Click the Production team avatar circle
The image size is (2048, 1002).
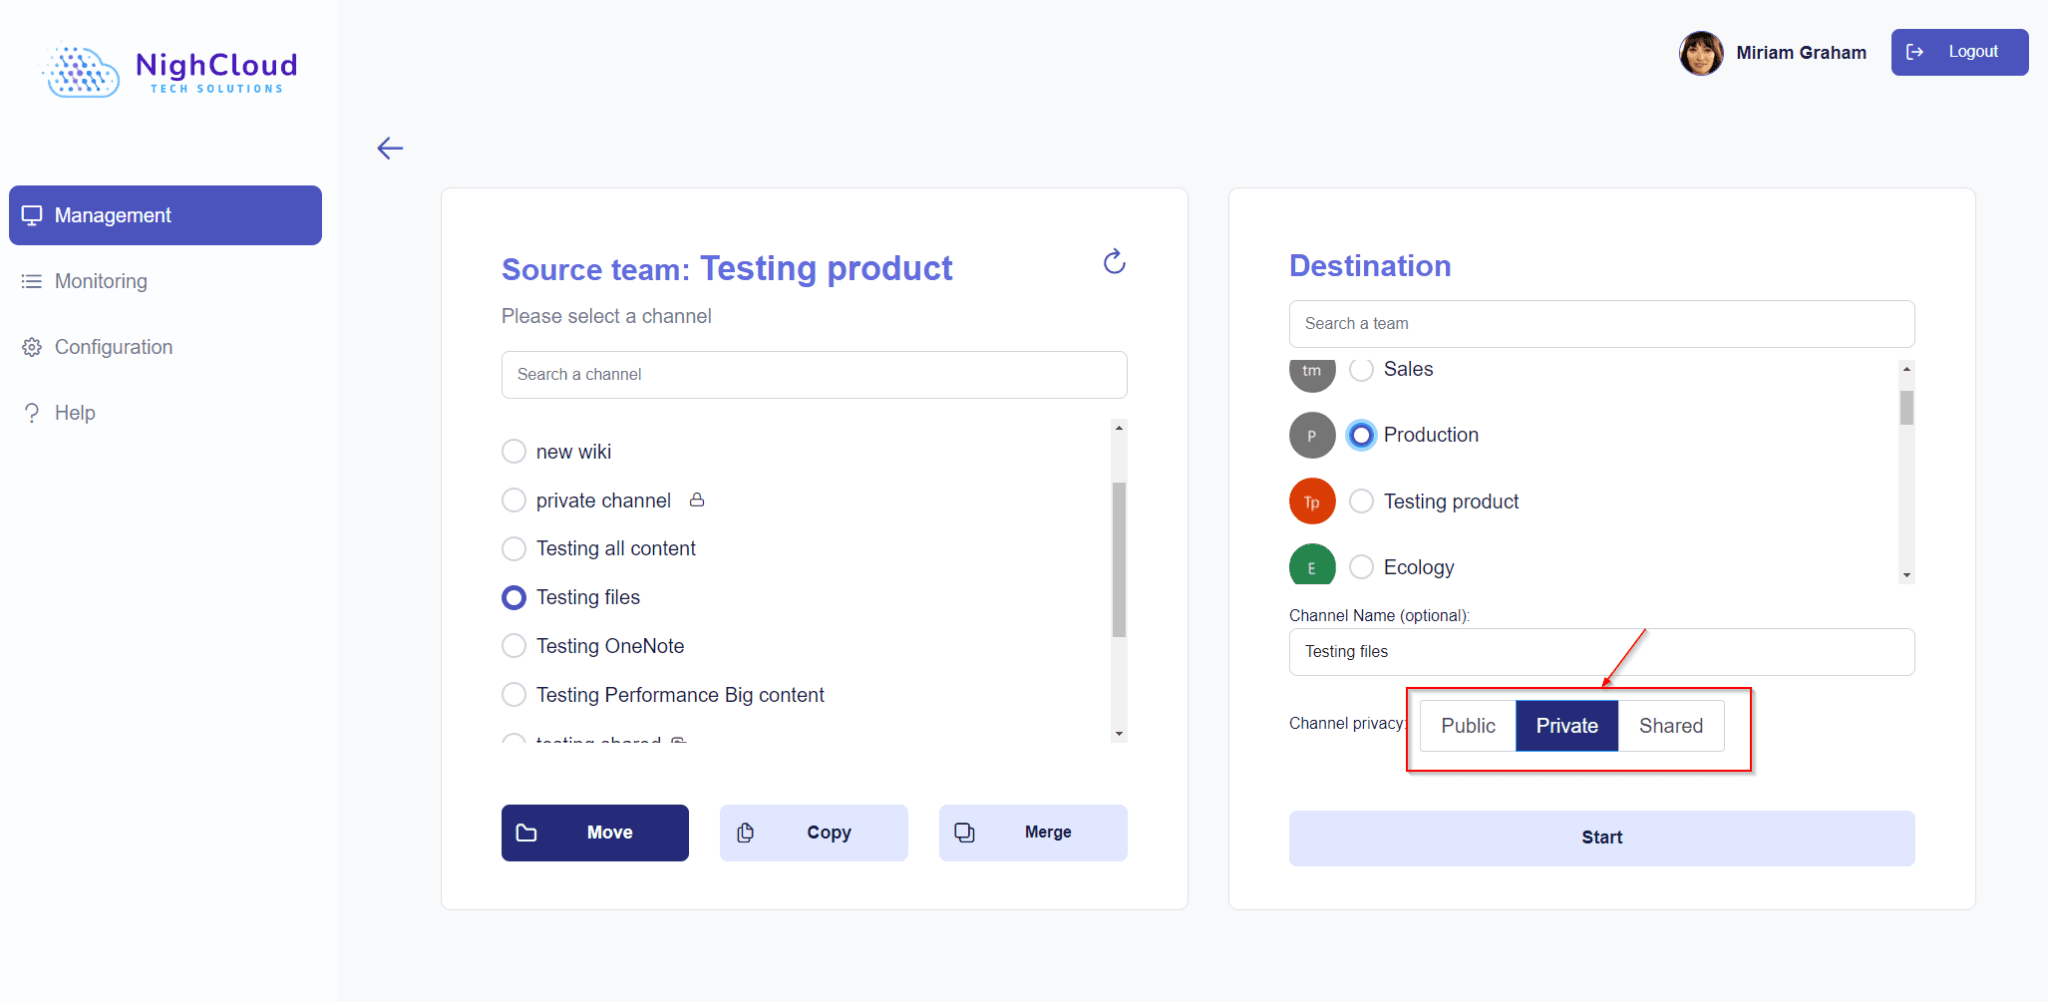click(x=1311, y=434)
